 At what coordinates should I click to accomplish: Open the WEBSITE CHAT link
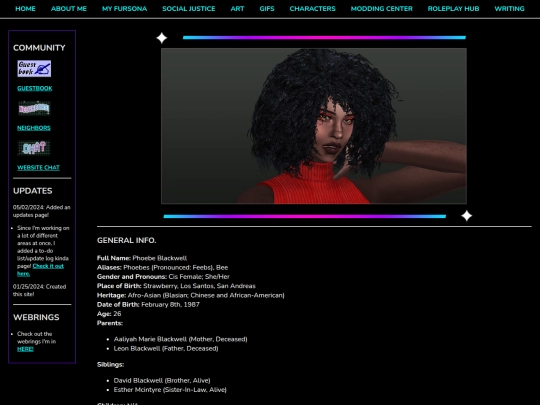tap(38, 168)
